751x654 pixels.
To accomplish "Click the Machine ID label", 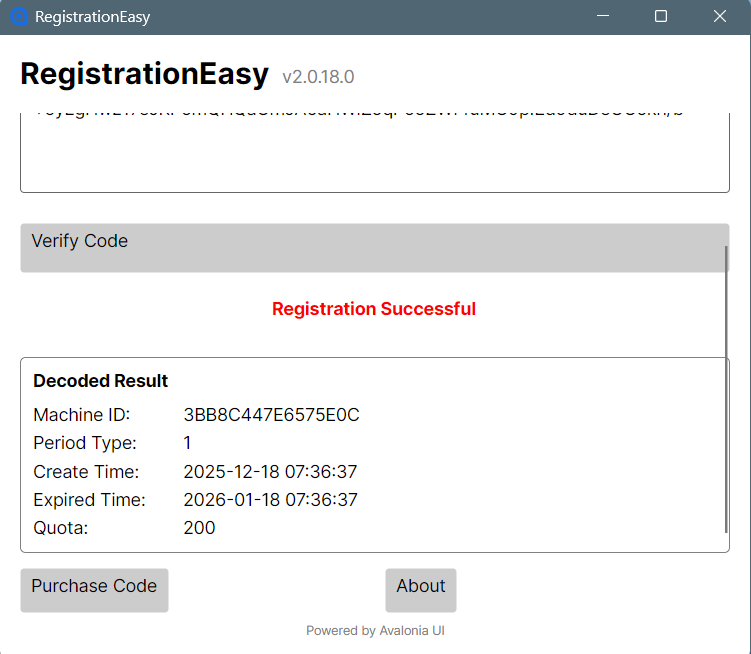I will pos(82,415).
